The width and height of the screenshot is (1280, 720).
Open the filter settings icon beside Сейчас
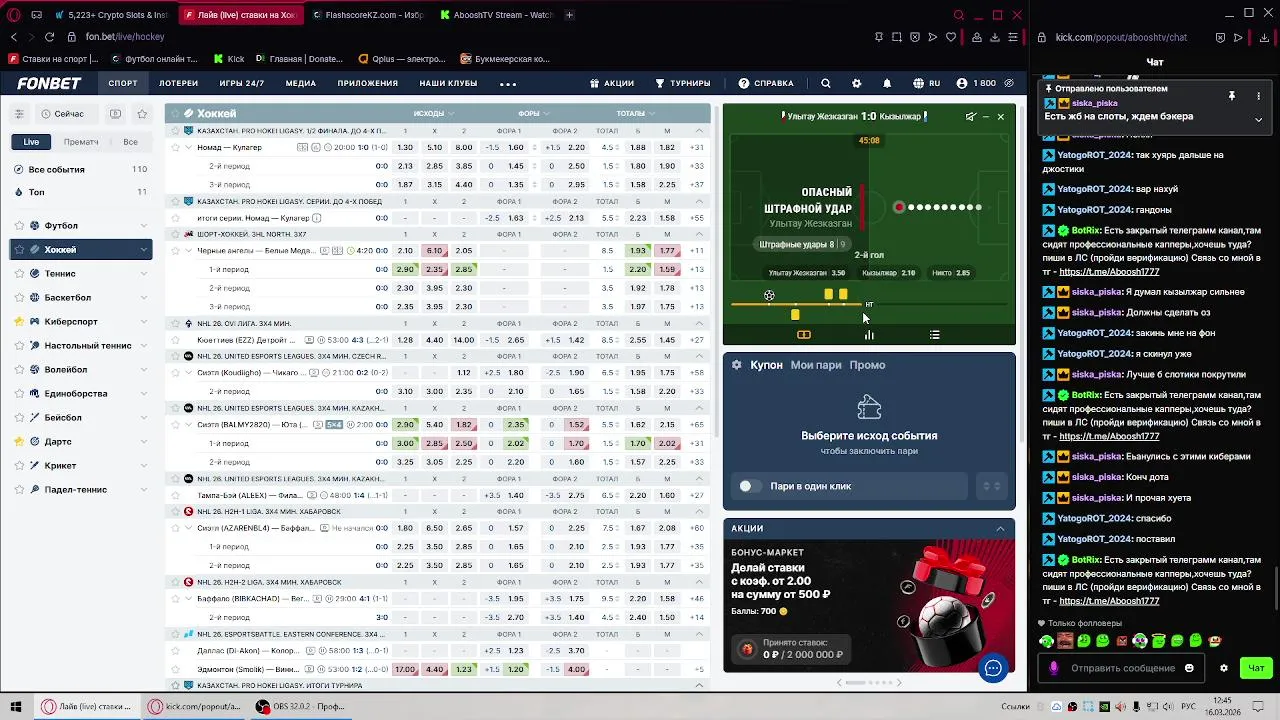point(19,114)
